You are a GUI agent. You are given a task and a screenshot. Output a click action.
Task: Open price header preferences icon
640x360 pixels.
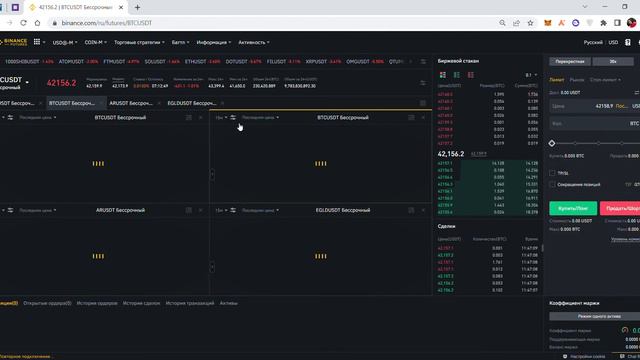423,83
